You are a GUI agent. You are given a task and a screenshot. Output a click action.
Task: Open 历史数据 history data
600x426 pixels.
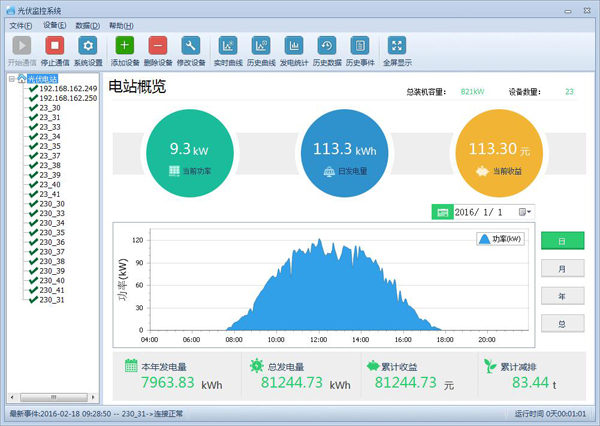[x=327, y=46]
